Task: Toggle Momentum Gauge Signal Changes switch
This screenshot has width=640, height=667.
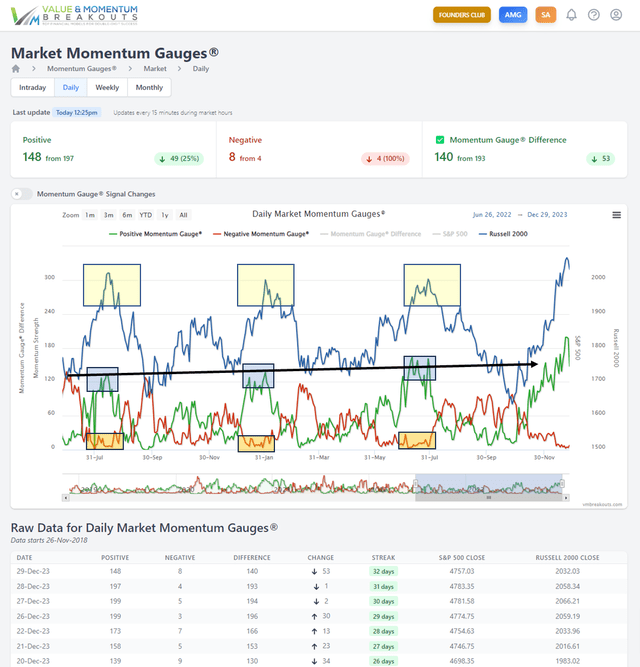Action: click(x=22, y=194)
